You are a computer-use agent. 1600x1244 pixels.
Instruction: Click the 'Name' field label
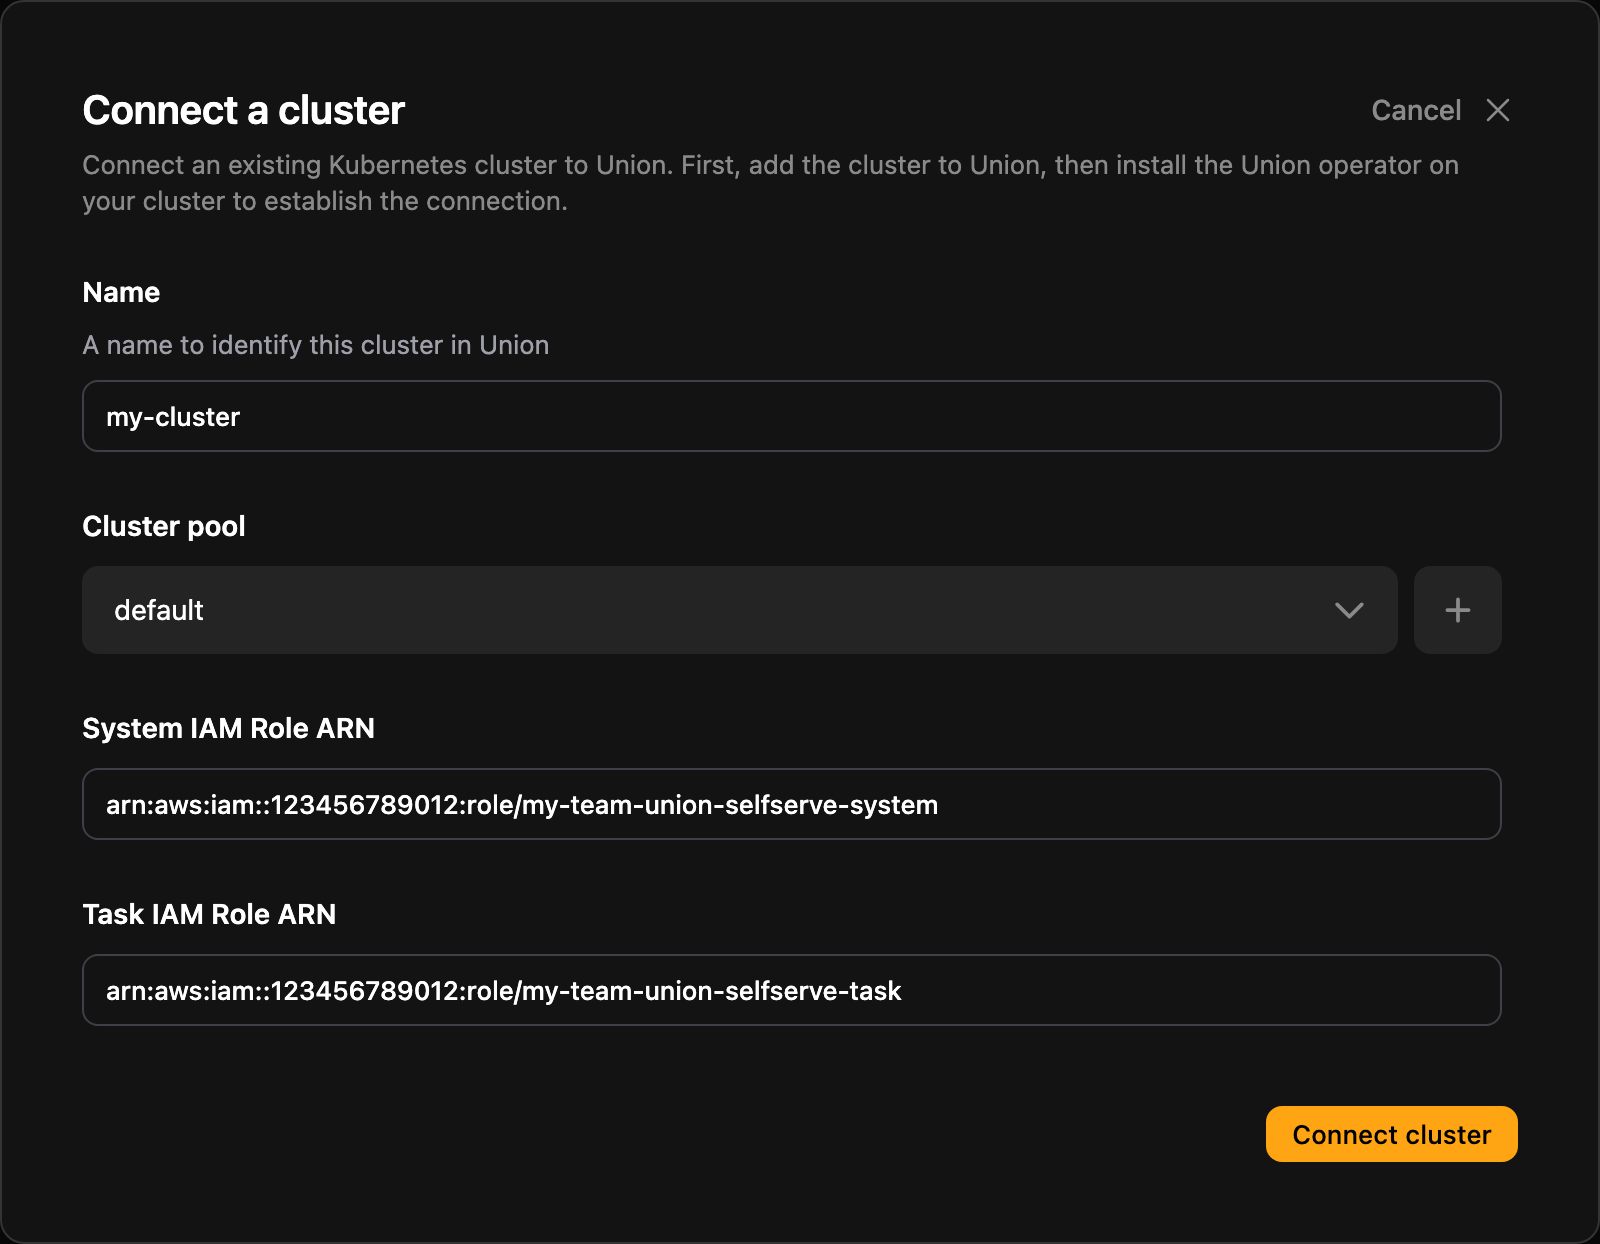[x=121, y=292]
